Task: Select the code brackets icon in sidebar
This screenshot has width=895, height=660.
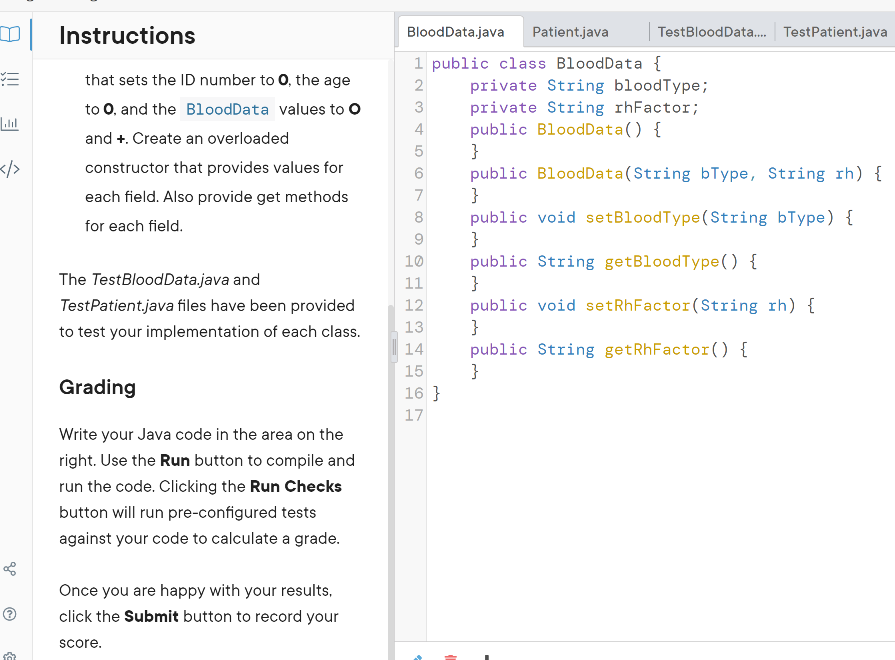Action: [11, 166]
